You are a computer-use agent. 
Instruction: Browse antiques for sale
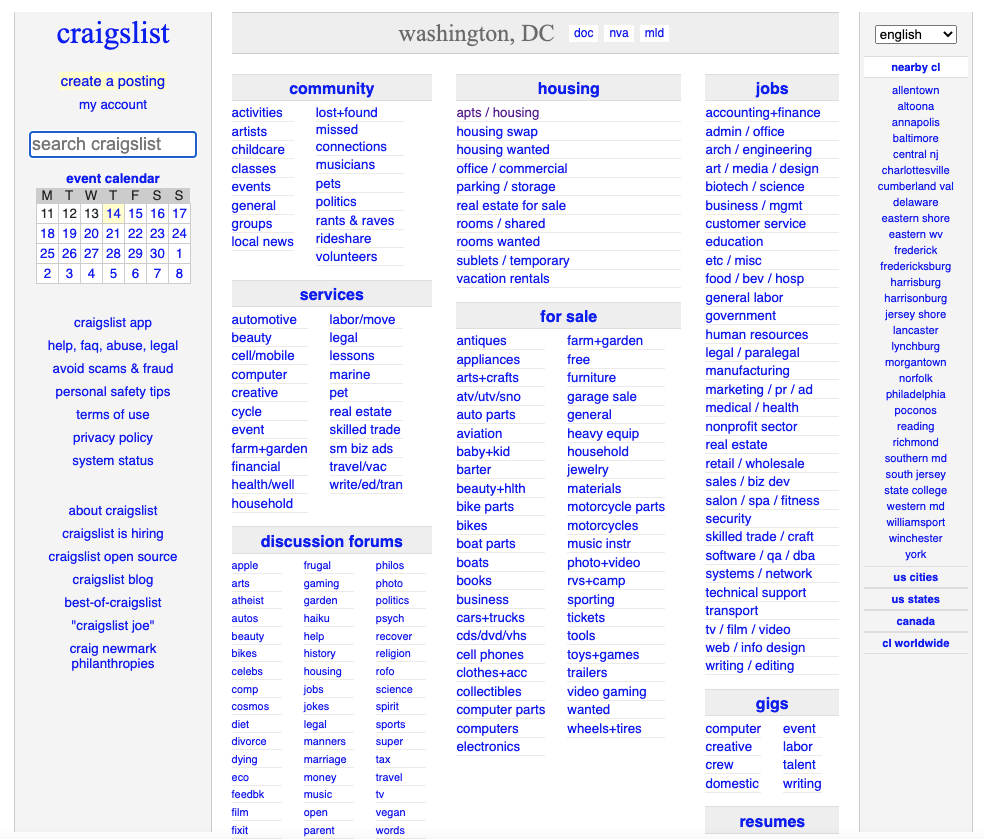click(481, 341)
